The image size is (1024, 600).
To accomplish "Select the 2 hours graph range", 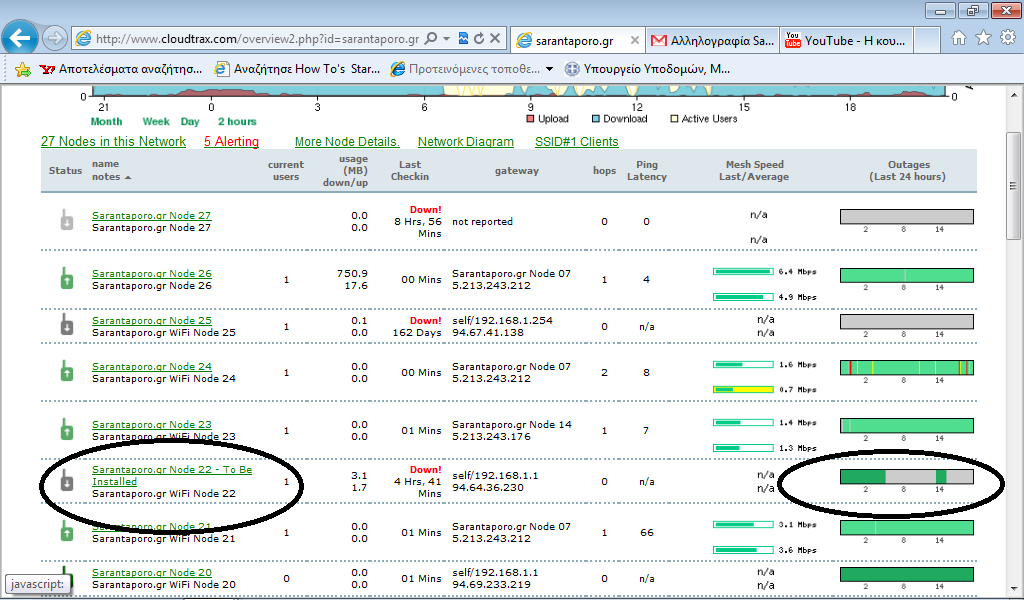I will 237,121.
